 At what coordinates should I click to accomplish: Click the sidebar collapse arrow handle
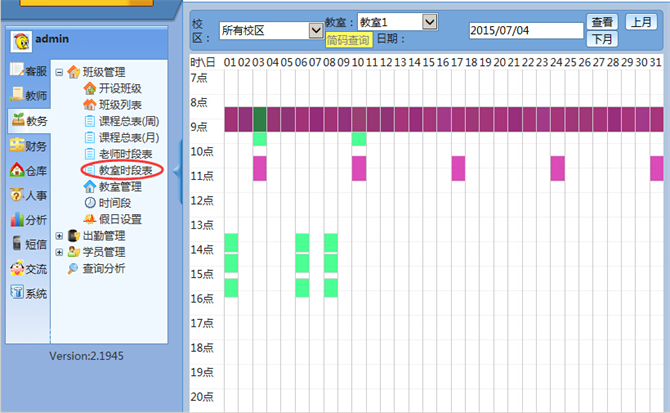click(178, 171)
